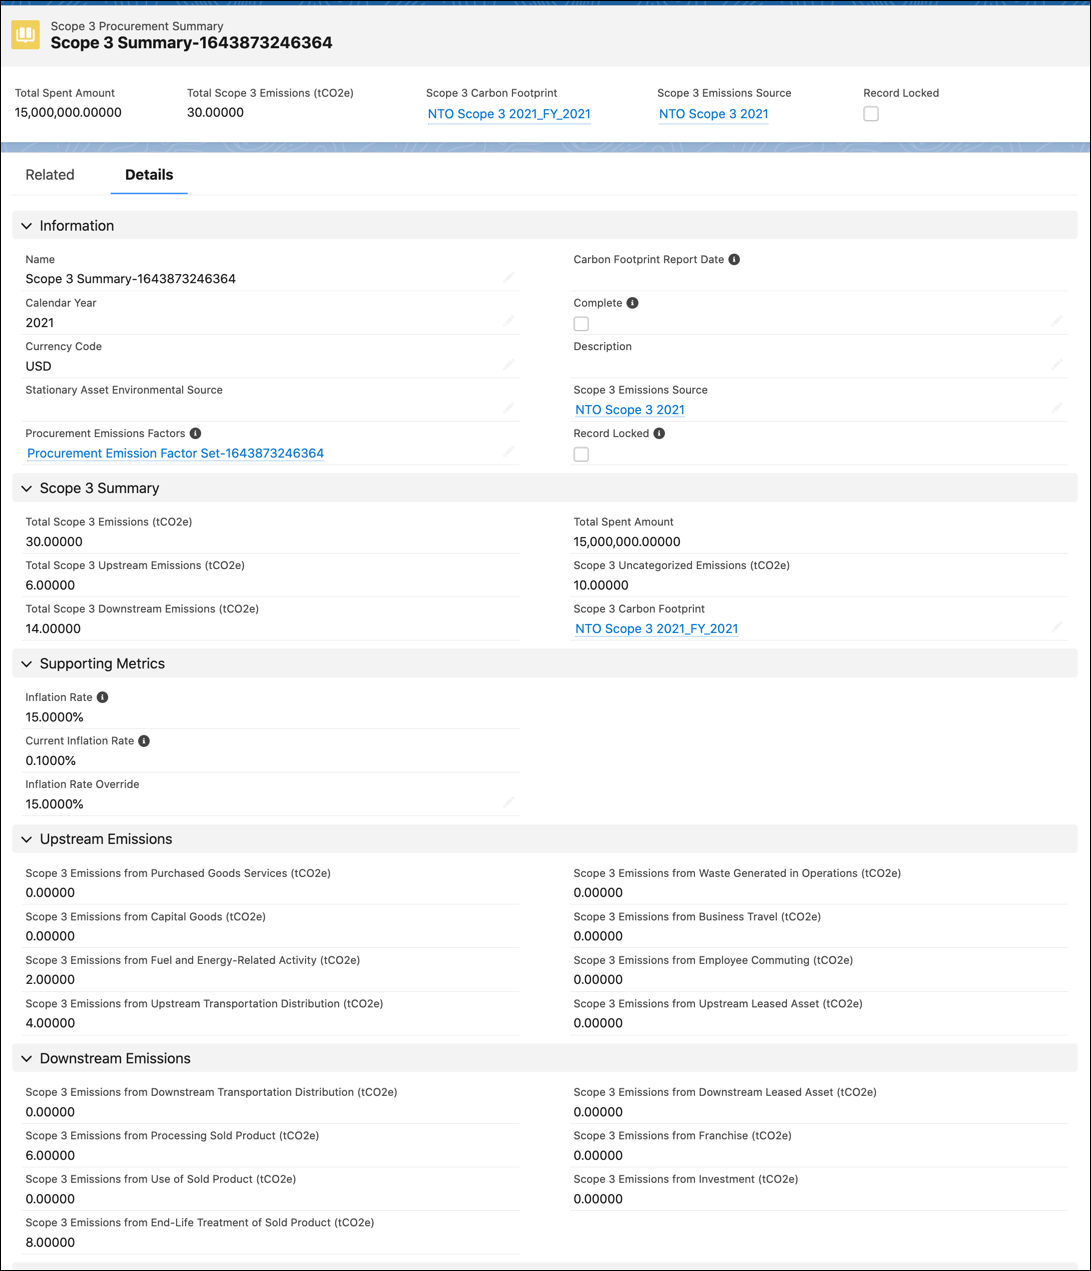Edit Procurement Emissions Factors pencil icon

[x=509, y=452]
